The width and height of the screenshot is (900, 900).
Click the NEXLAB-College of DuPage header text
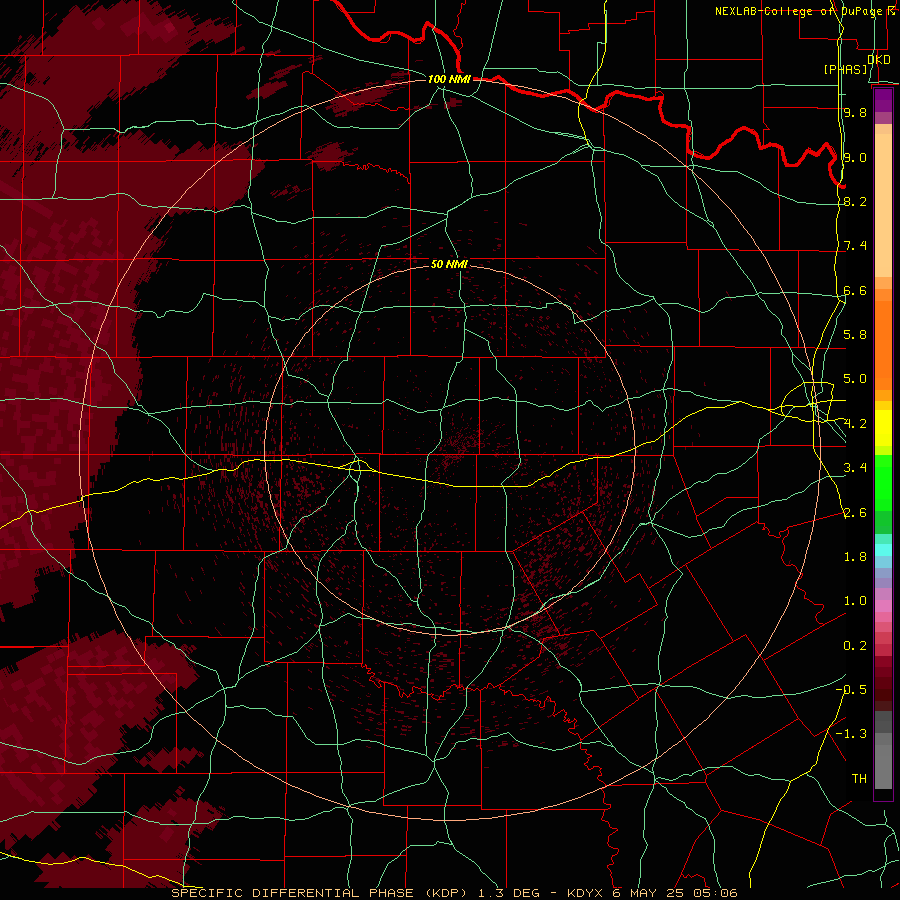pyautogui.click(x=798, y=11)
